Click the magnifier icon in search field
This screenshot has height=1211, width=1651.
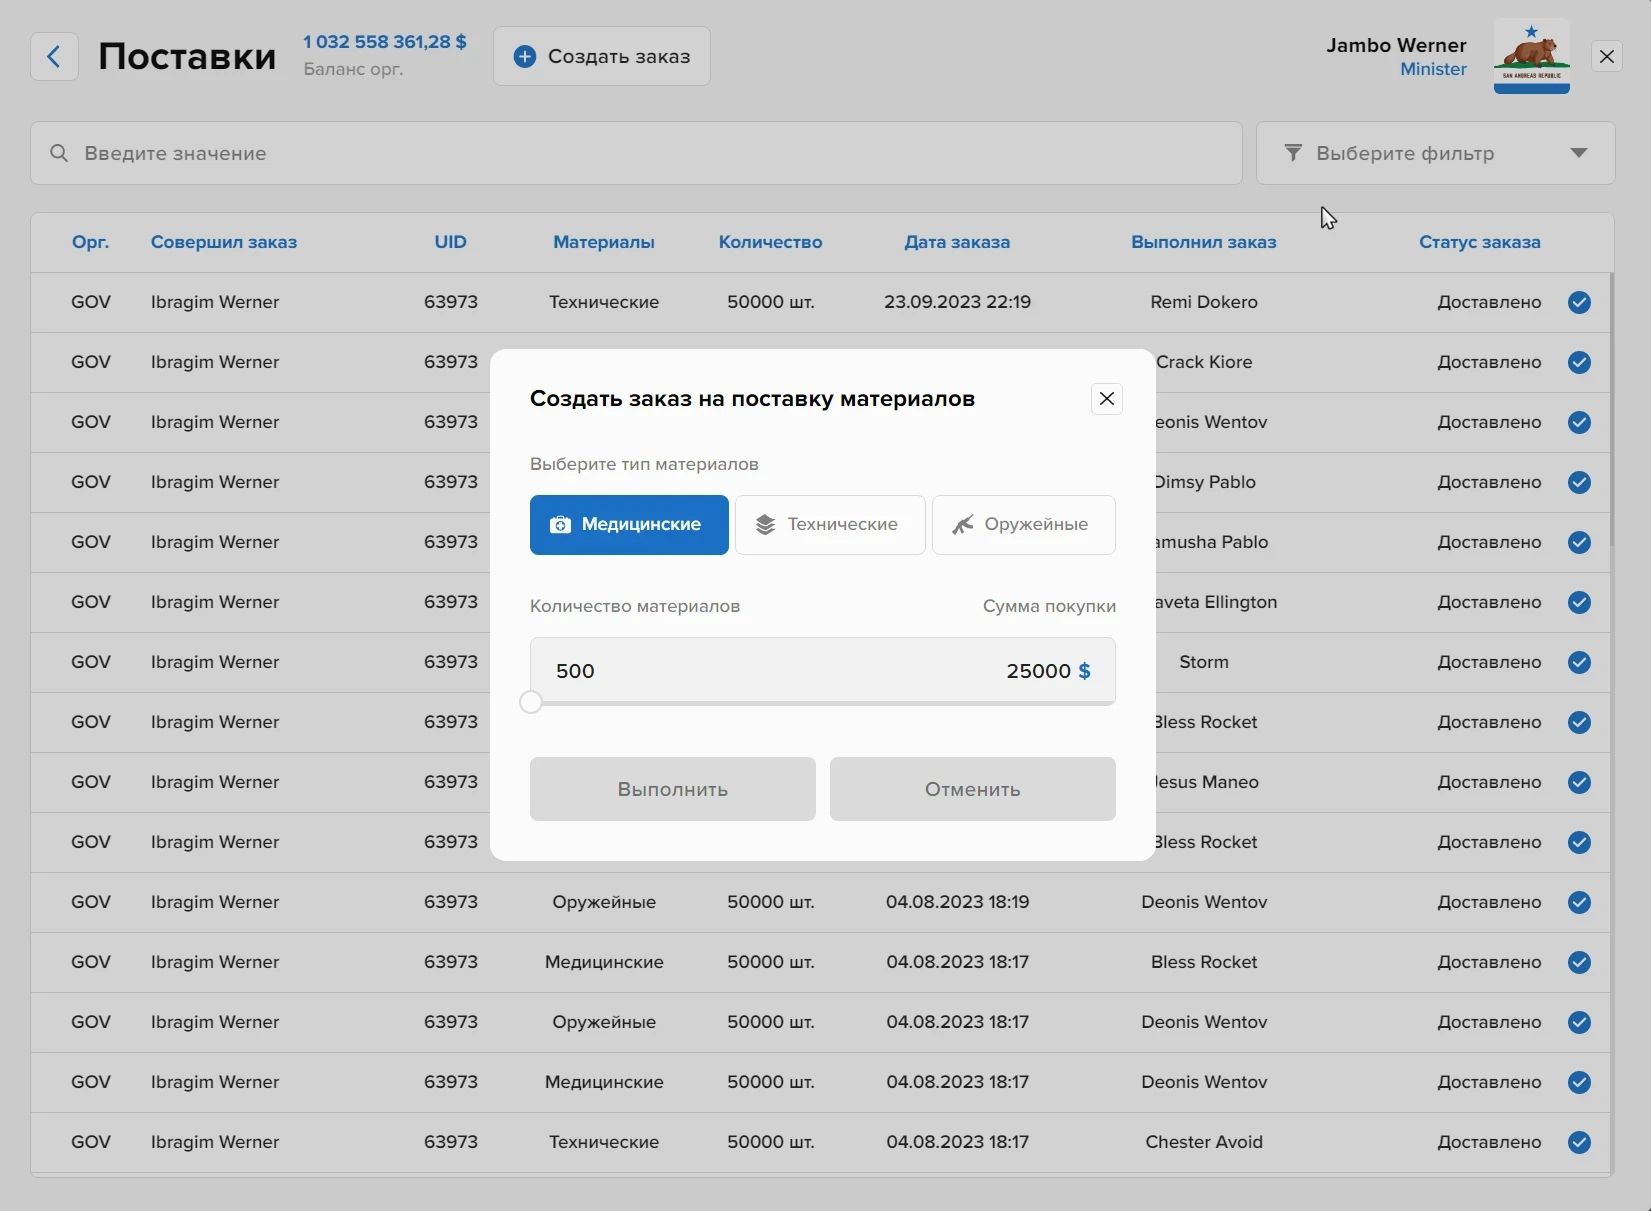[x=59, y=153]
